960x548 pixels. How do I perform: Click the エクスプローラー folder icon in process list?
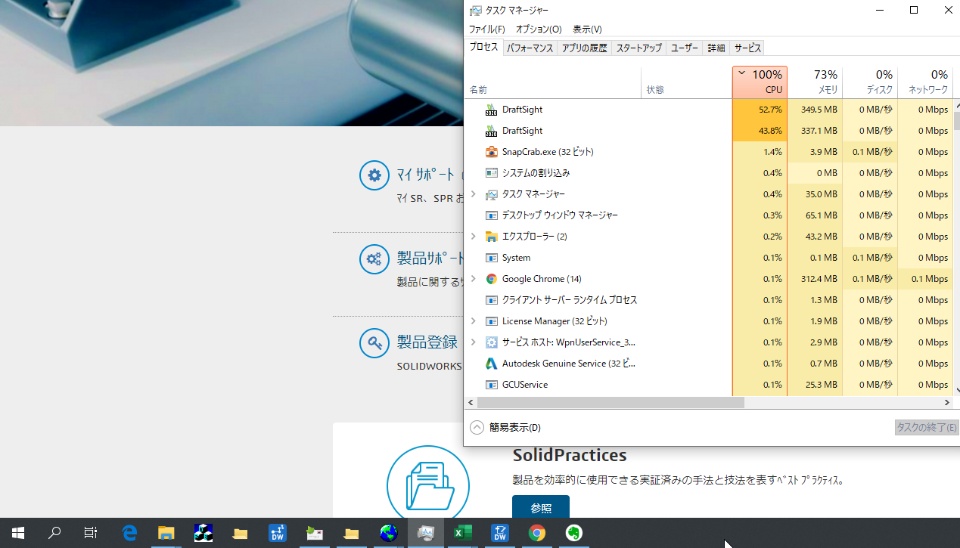(491, 236)
